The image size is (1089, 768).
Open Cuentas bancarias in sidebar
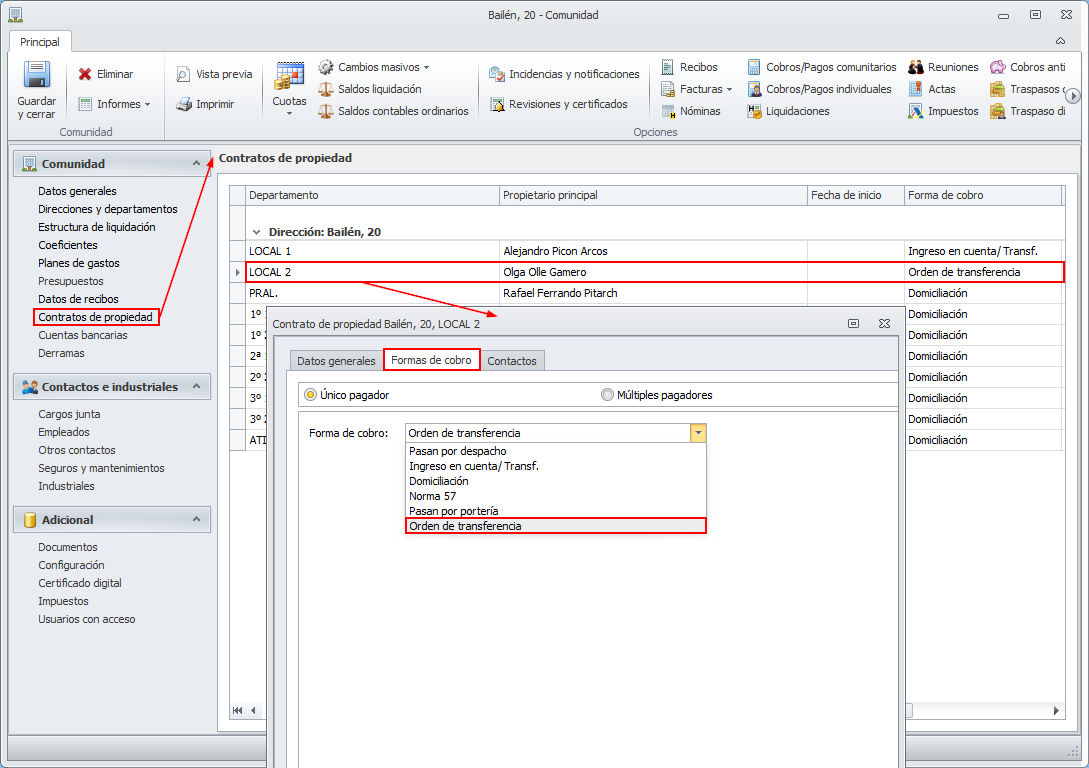pos(83,335)
